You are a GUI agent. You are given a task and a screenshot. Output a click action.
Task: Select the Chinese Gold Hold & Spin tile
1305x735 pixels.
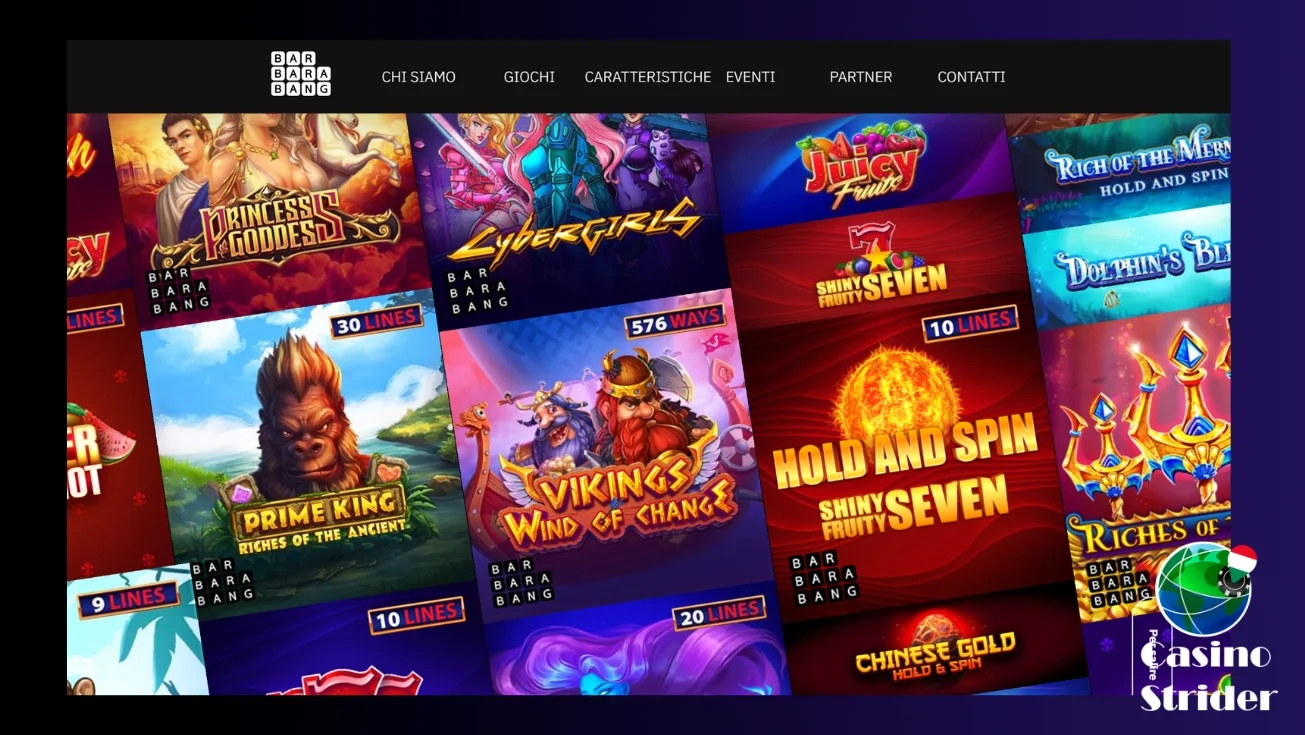point(935,648)
